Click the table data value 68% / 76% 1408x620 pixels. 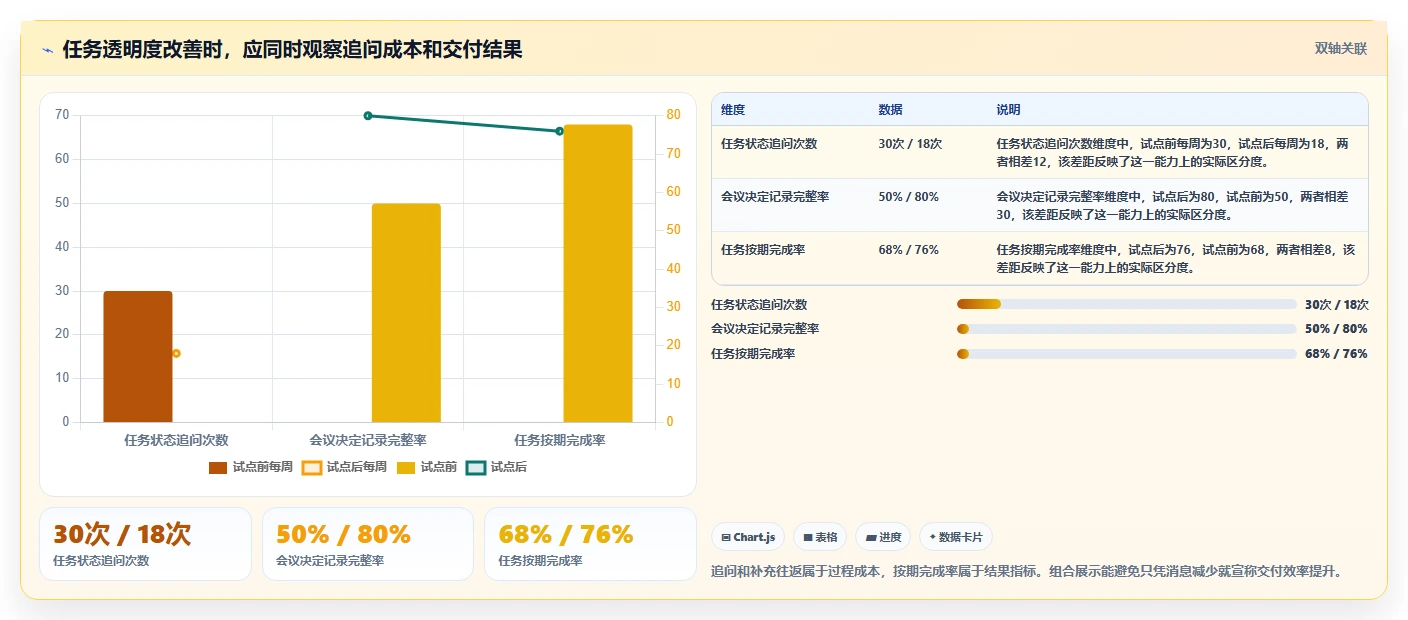pos(909,250)
